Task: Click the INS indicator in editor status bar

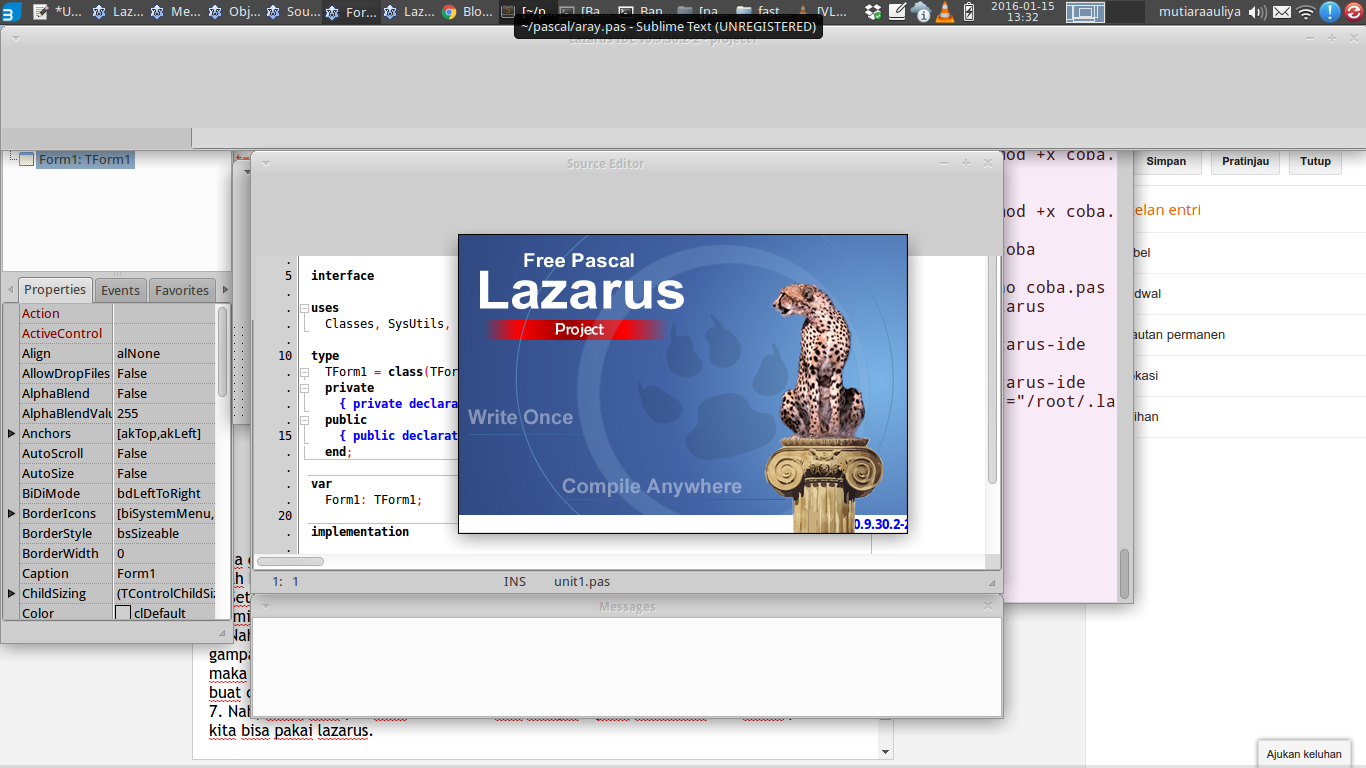Action: [x=515, y=581]
